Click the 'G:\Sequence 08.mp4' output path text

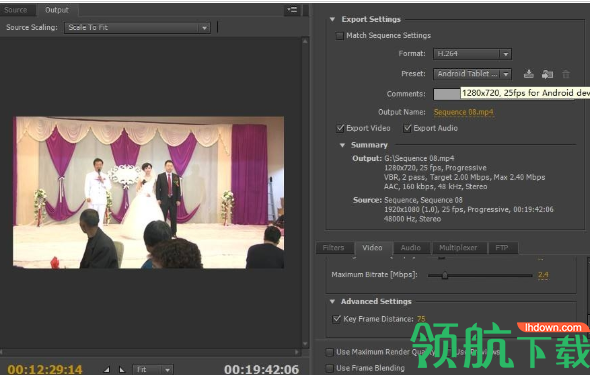(x=419, y=158)
